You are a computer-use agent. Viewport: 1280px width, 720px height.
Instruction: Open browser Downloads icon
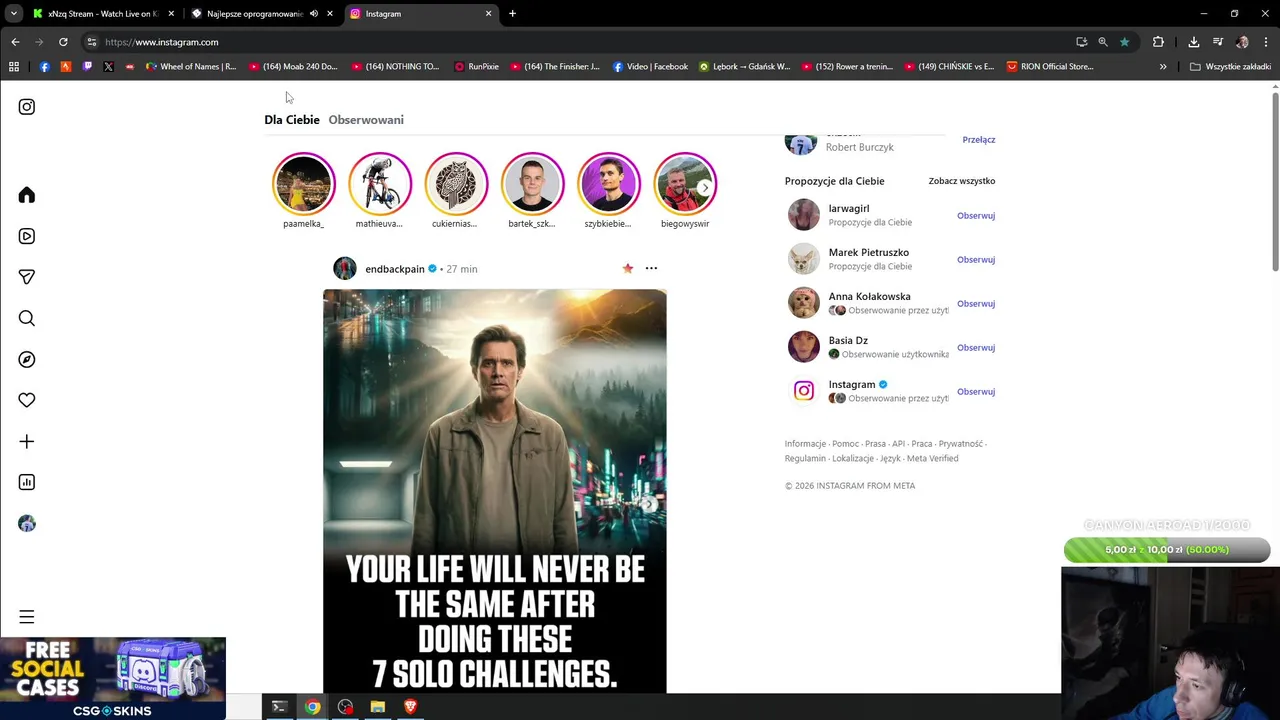tap(1193, 42)
